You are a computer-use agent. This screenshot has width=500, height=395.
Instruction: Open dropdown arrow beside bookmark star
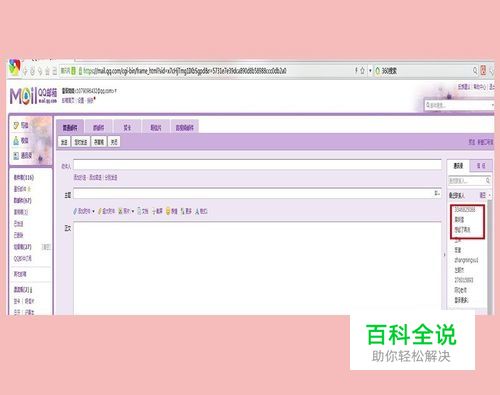(370, 71)
